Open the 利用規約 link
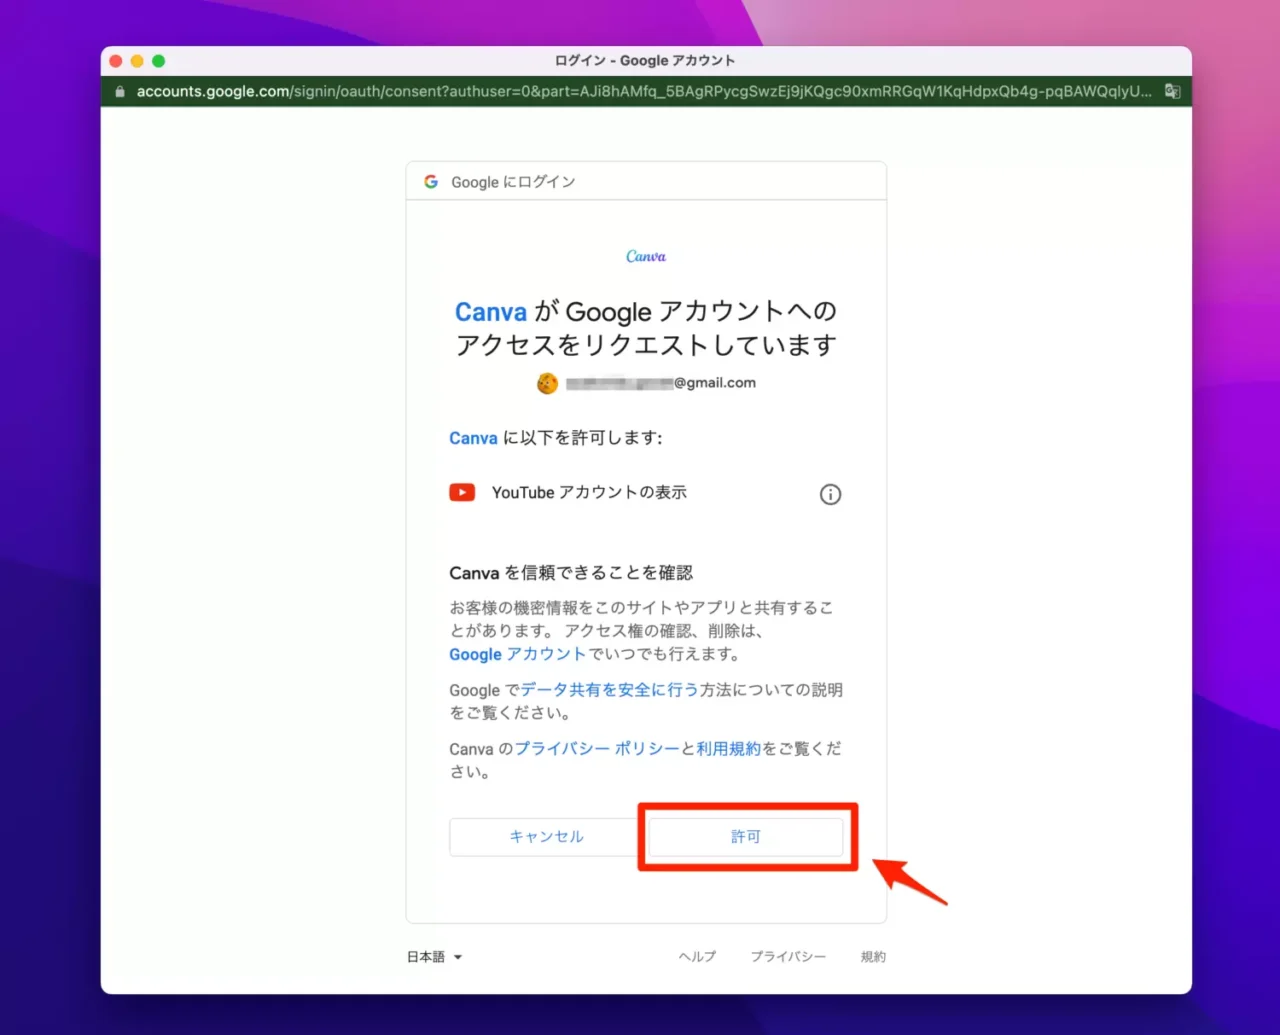The height and width of the screenshot is (1035, 1280). click(729, 749)
